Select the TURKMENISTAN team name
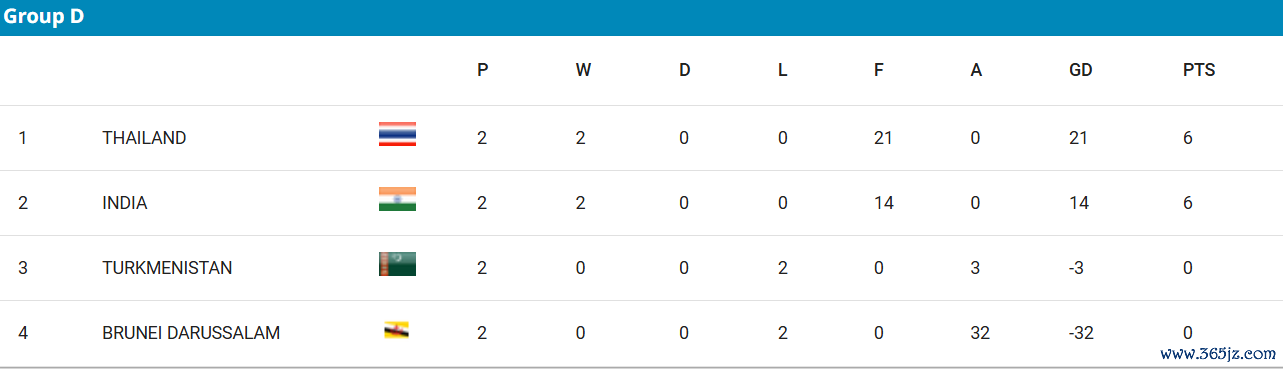This screenshot has height=369, width=1283. tap(167, 268)
